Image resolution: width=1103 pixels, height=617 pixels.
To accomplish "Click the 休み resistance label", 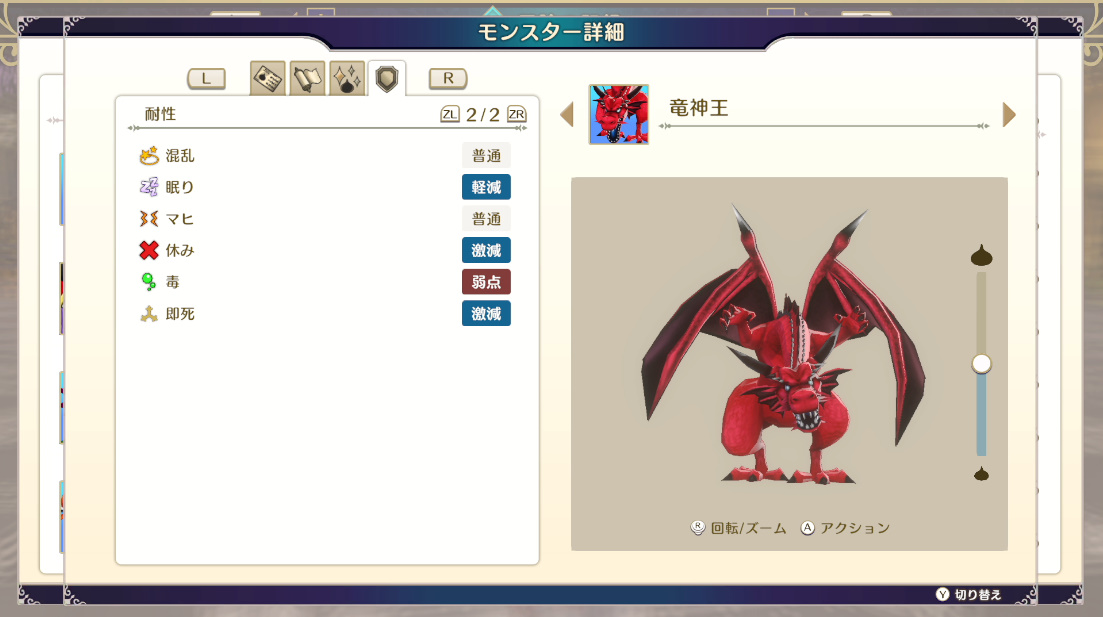I will click(x=180, y=250).
